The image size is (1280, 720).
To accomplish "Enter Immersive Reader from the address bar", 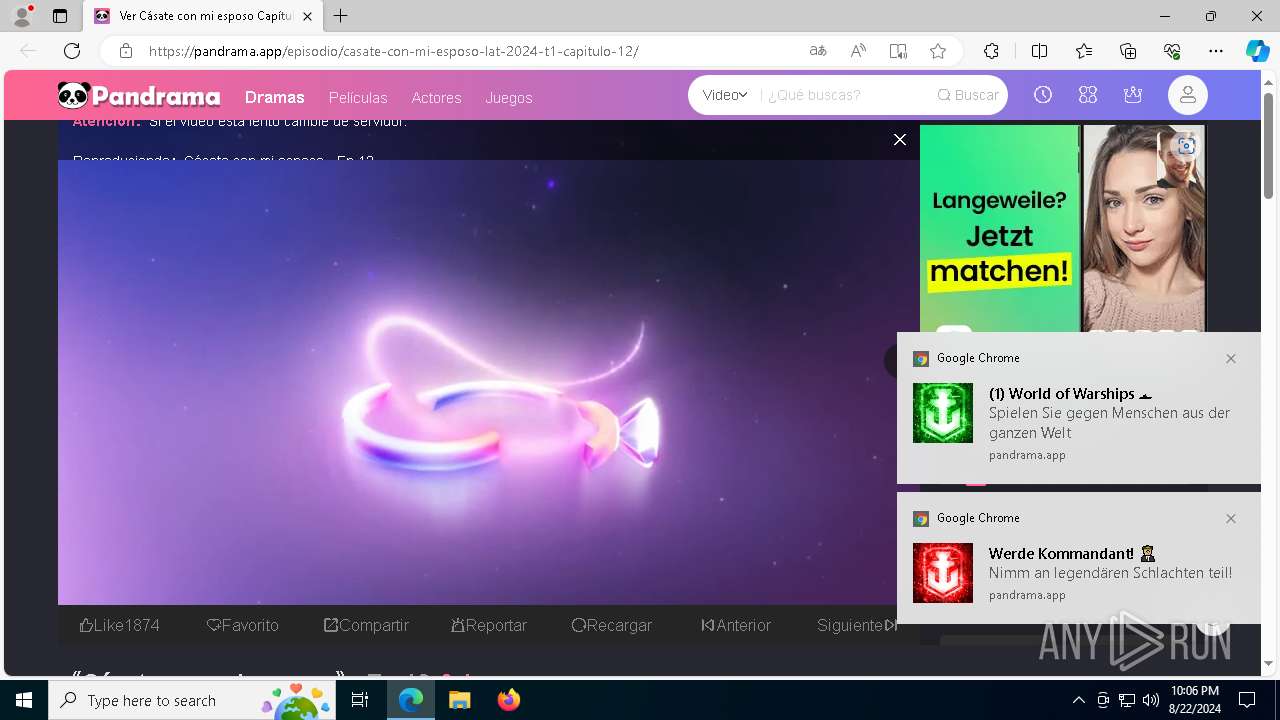I will [898, 51].
